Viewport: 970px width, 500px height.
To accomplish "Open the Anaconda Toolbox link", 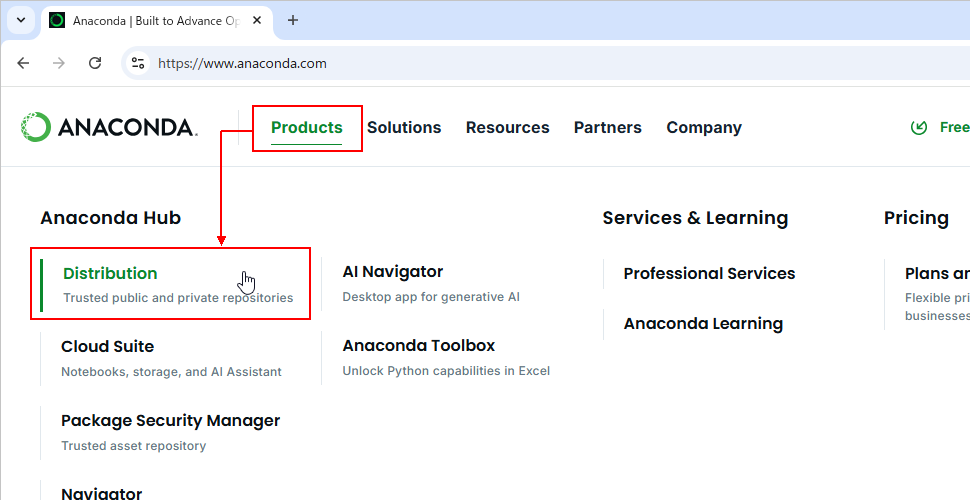I will click(419, 345).
